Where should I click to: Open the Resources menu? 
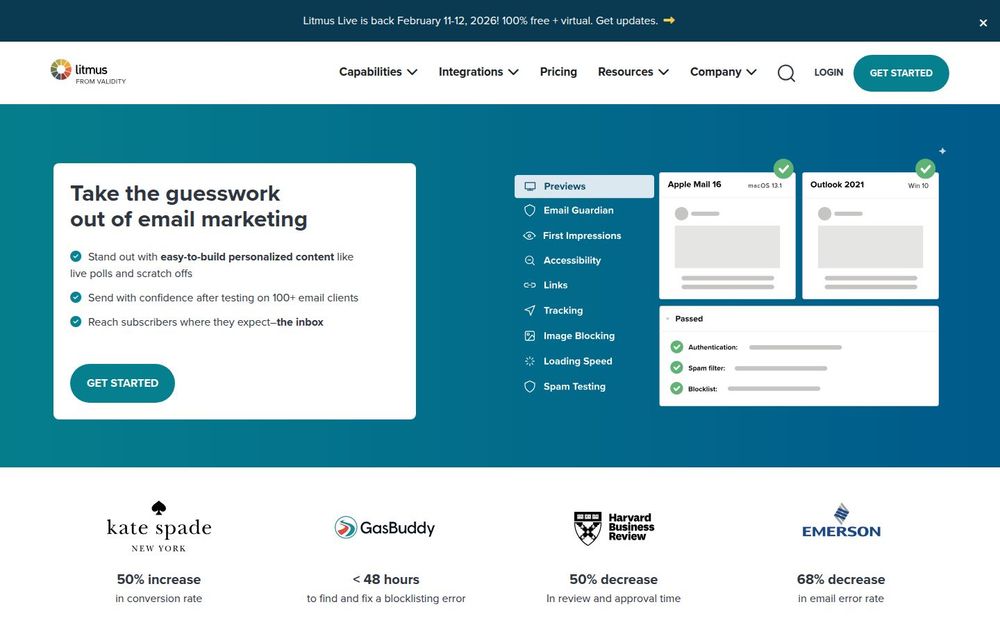(633, 72)
